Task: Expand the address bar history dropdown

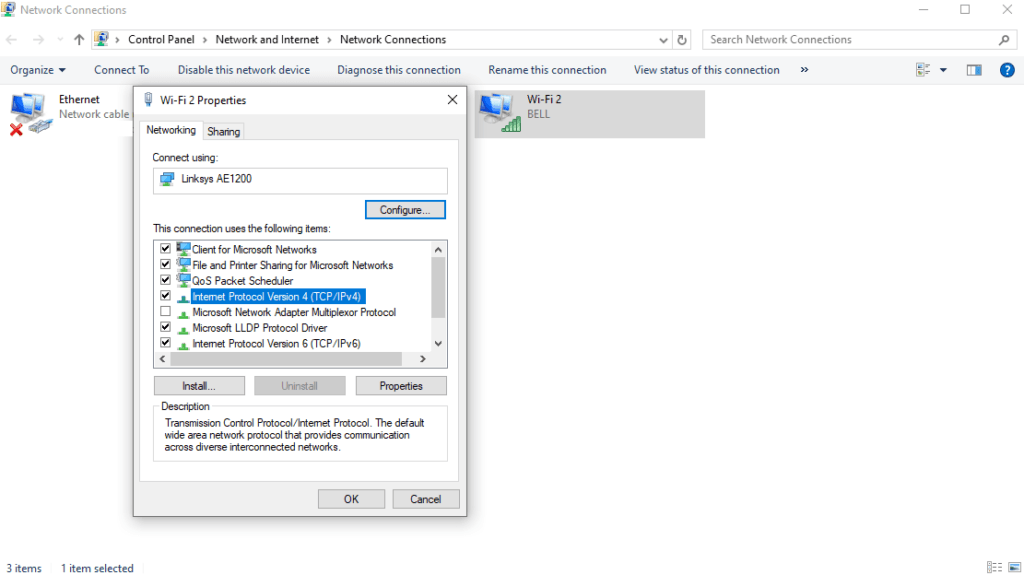Action: (664, 40)
